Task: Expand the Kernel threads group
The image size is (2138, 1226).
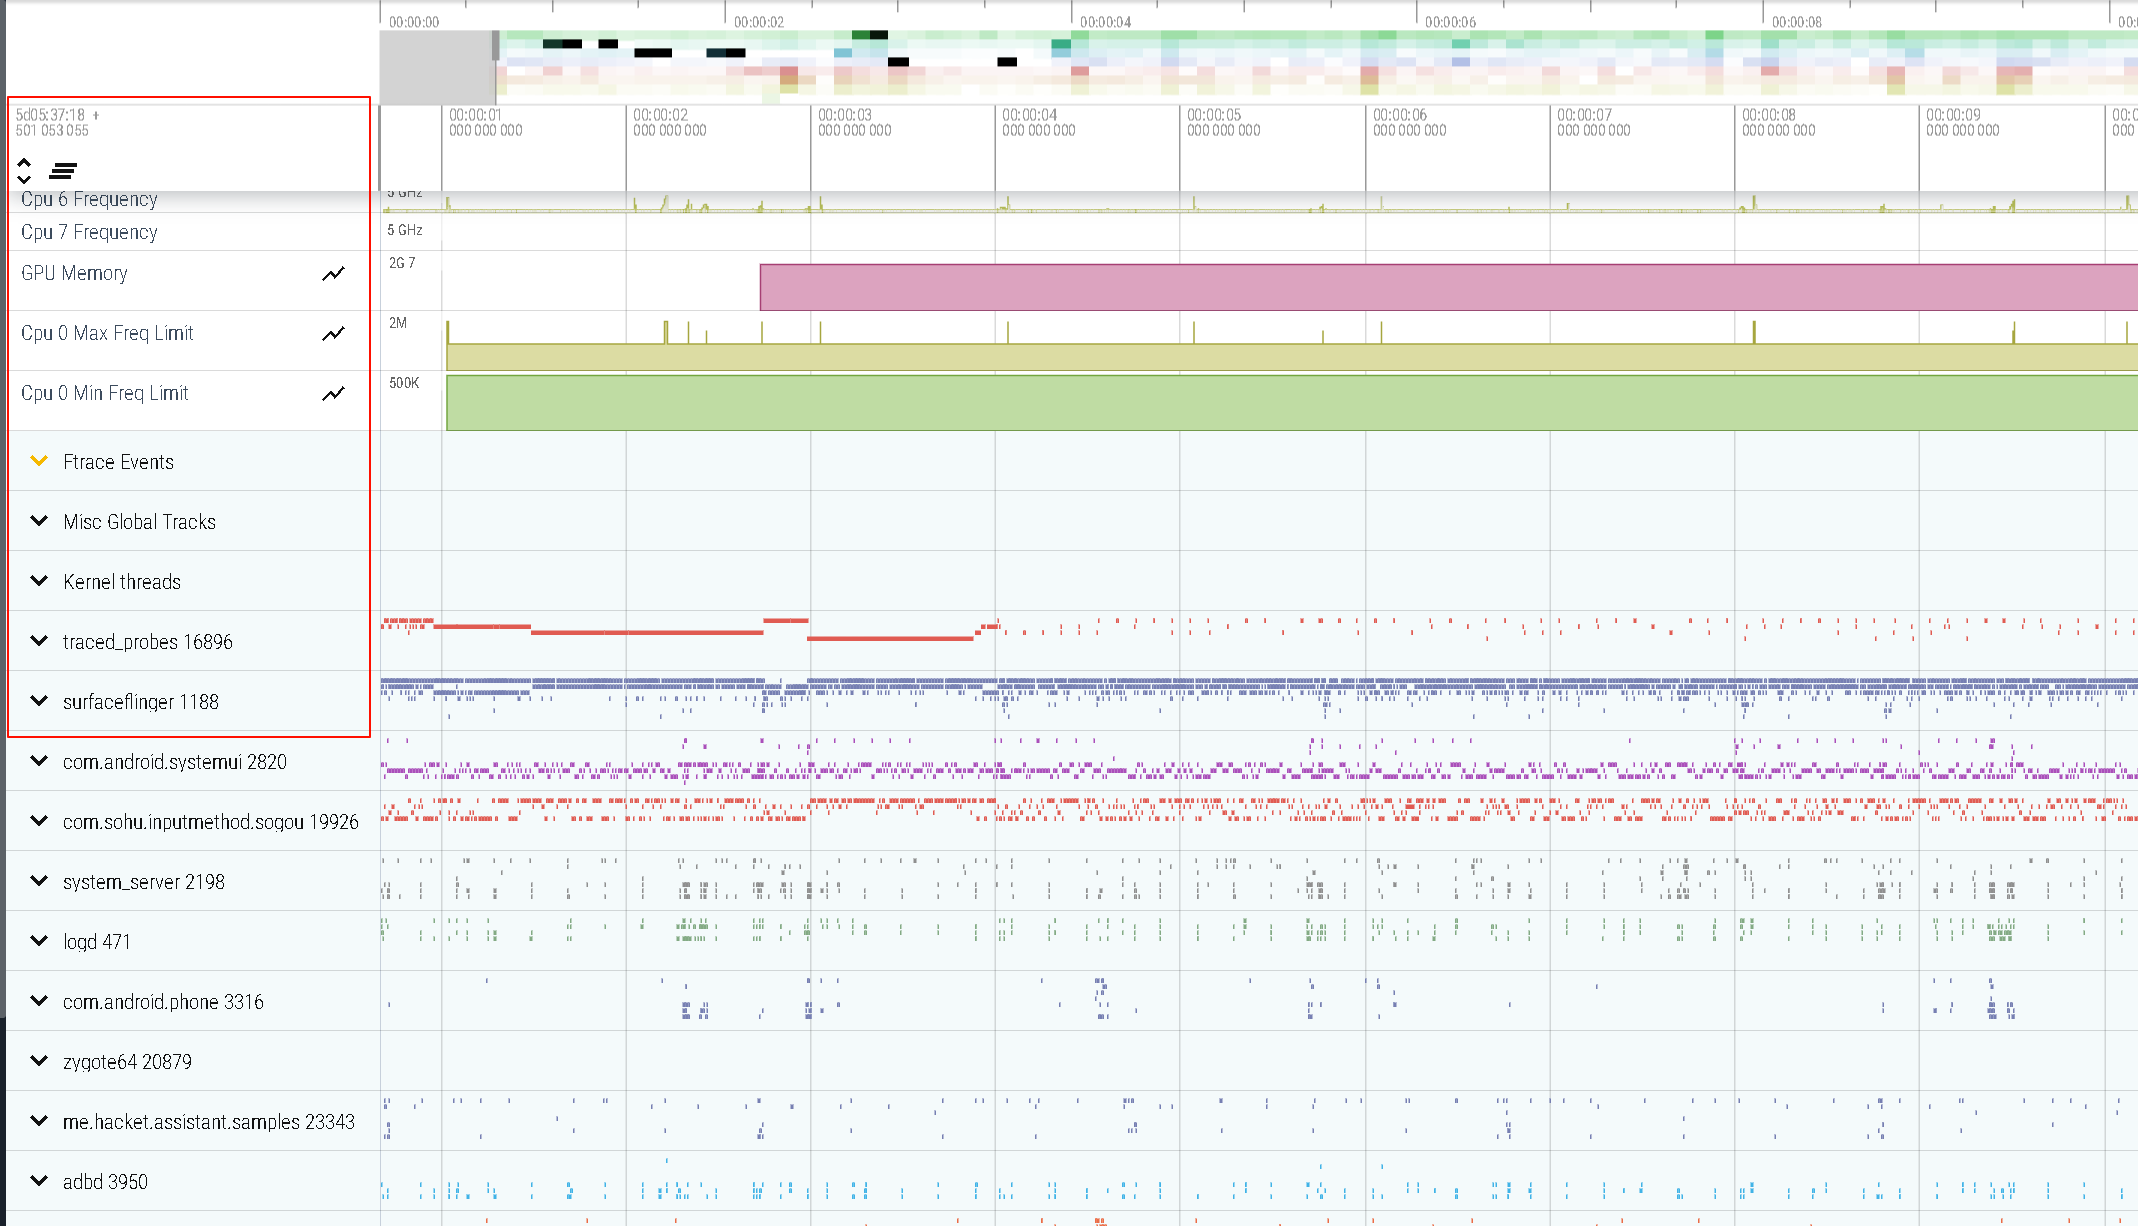Action: coord(39,581)
